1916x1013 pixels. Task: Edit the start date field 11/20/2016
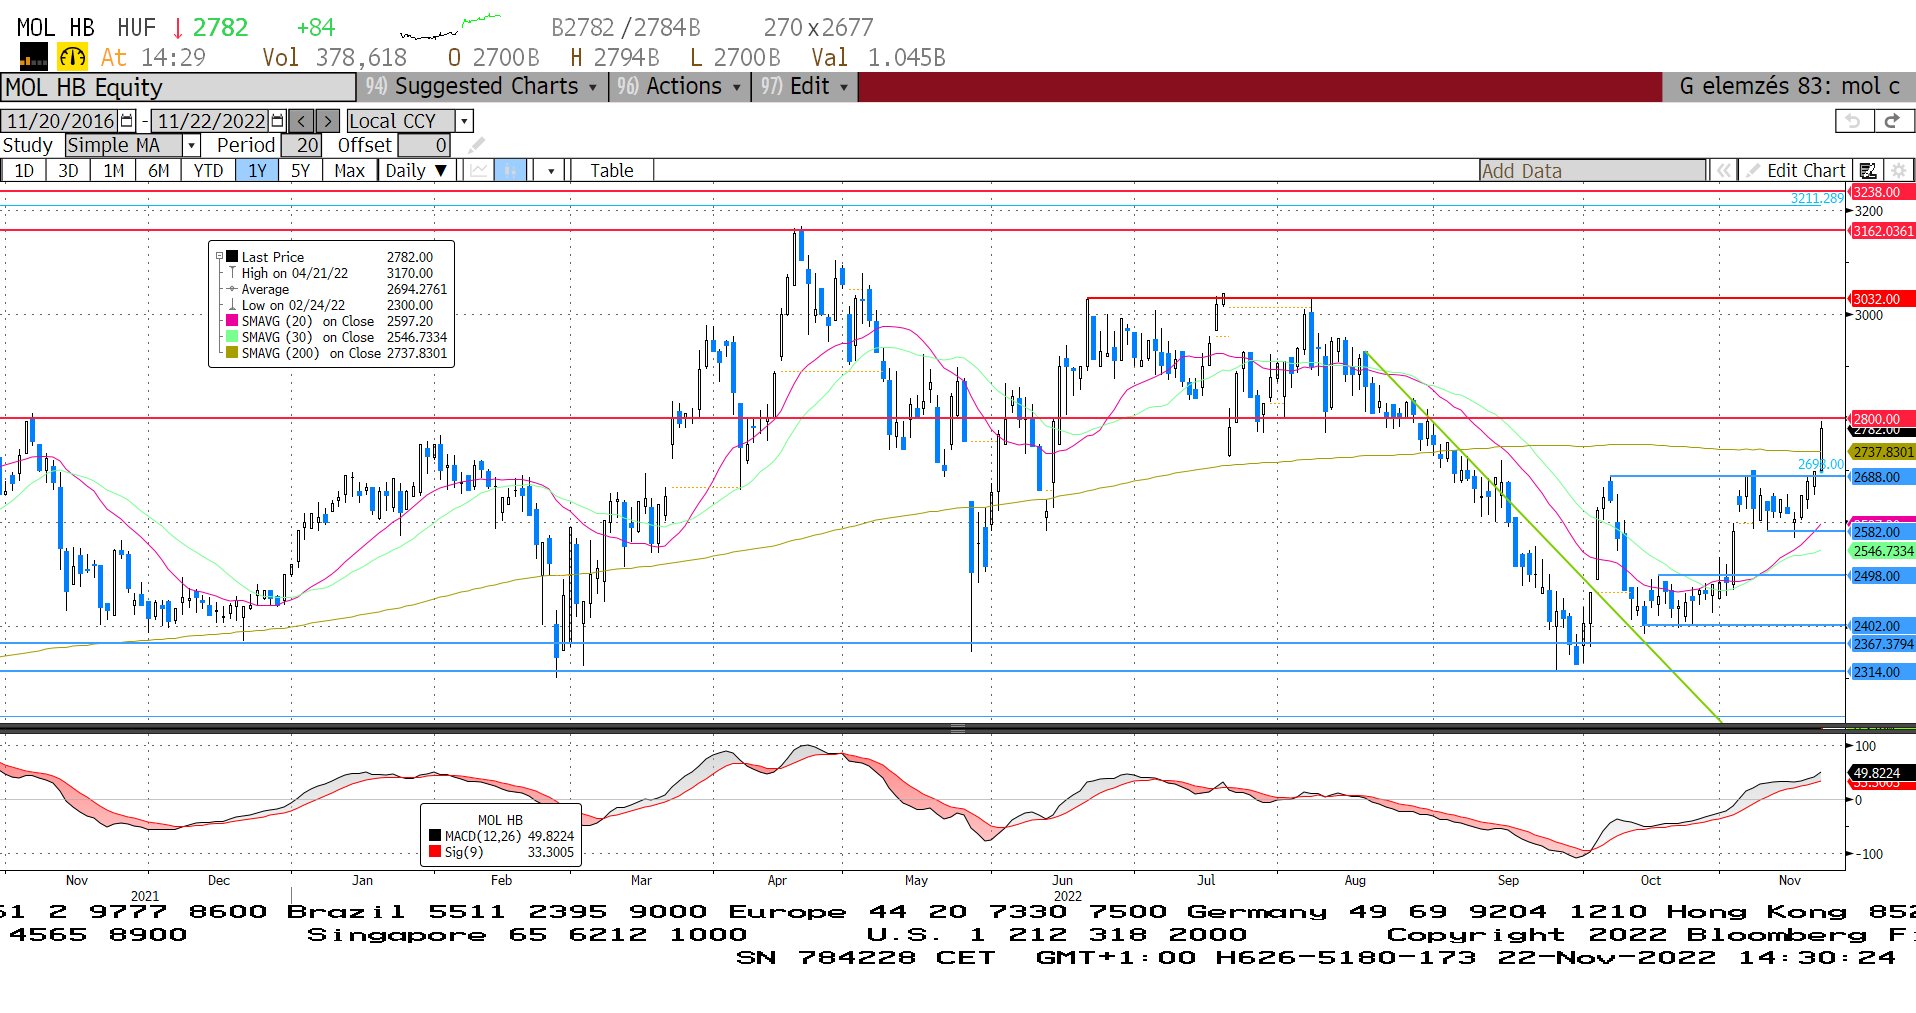[60, 121]
